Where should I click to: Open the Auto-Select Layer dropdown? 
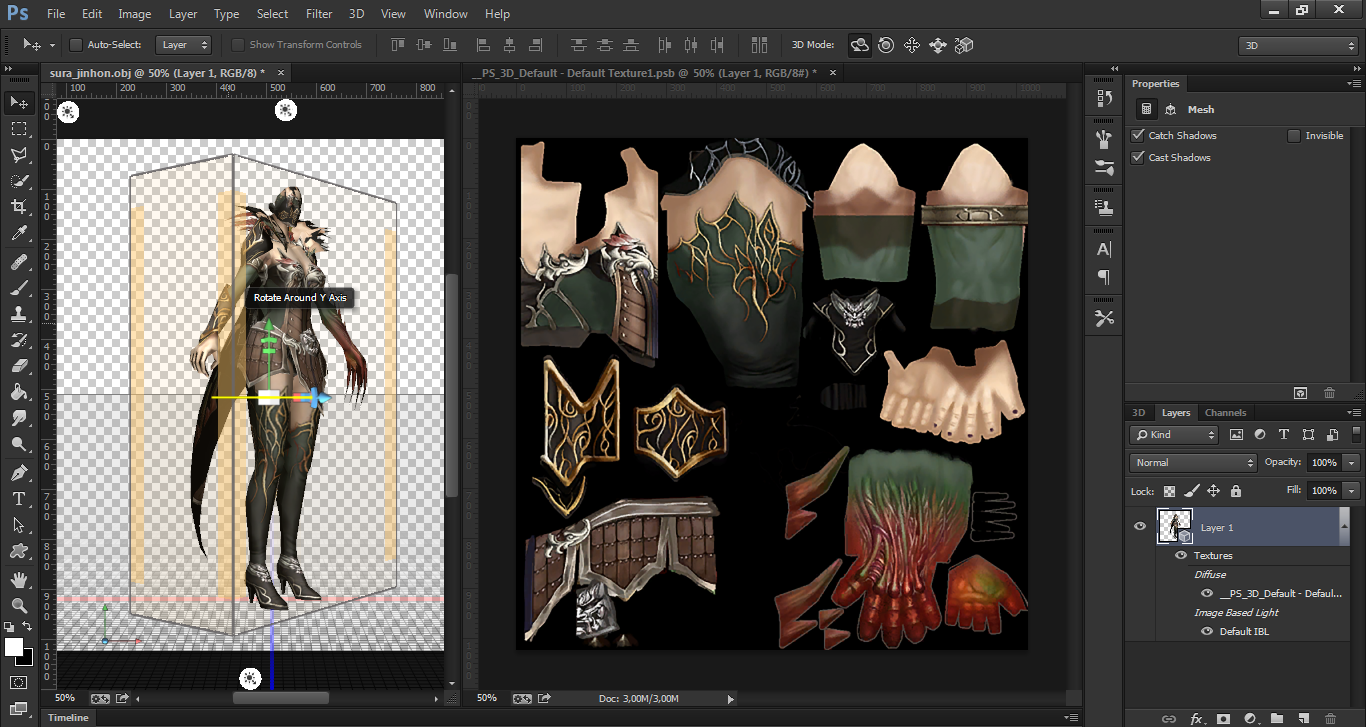[185, 45]
